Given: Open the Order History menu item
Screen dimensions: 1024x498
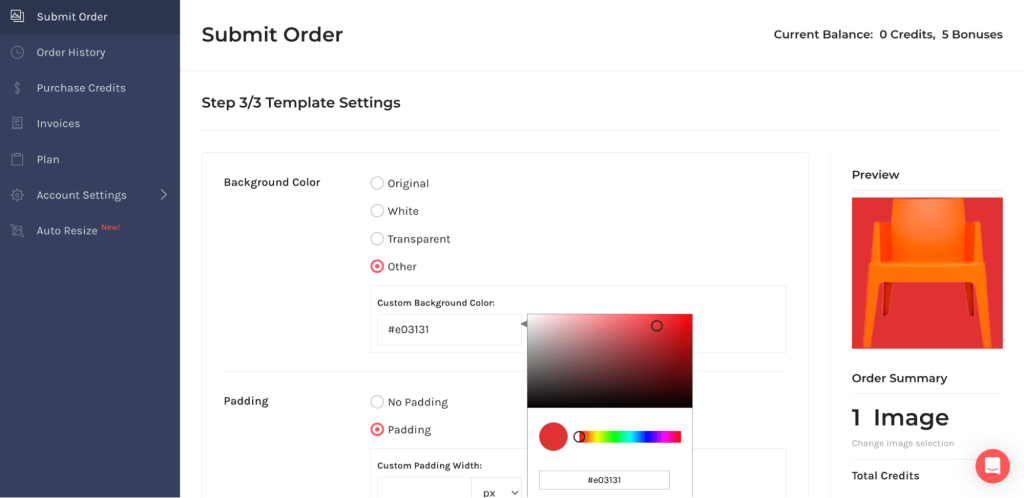Looking at the screenshot, I should (x=71, y=52).
